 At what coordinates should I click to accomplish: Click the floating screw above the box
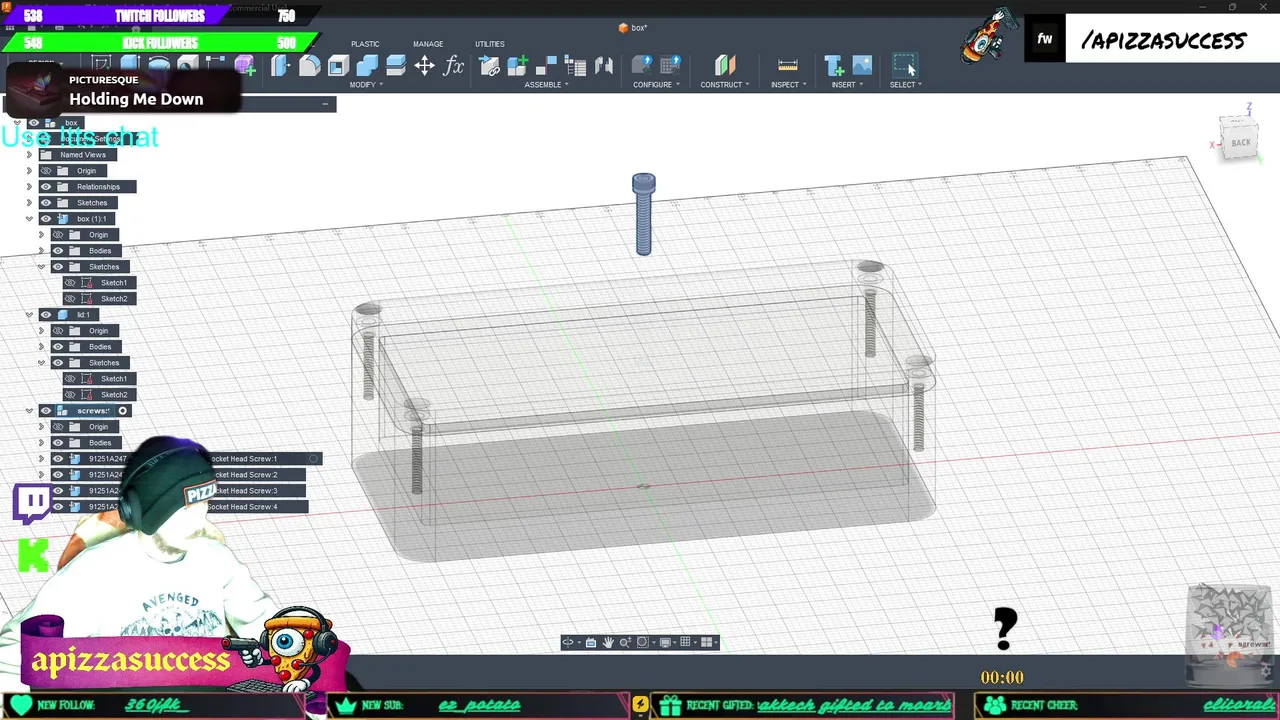coord(644,214)
